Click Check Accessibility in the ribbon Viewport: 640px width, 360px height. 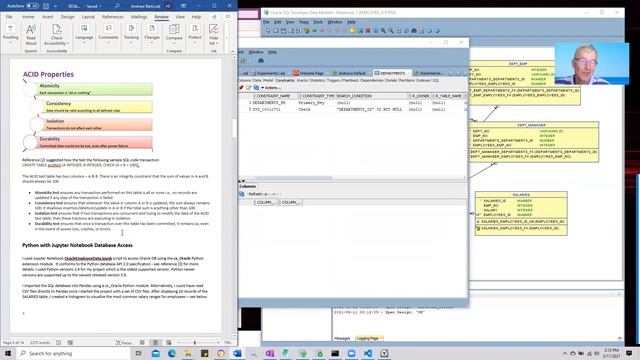pyautogui.click(x=57, y=35)
